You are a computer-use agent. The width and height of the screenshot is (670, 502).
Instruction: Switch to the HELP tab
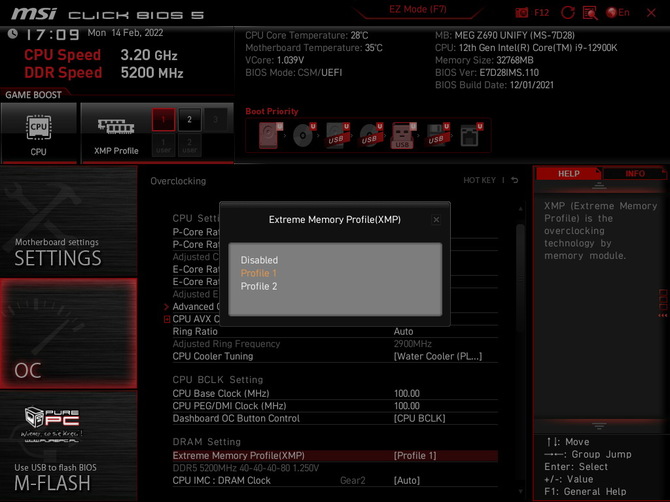pos(568,173)
